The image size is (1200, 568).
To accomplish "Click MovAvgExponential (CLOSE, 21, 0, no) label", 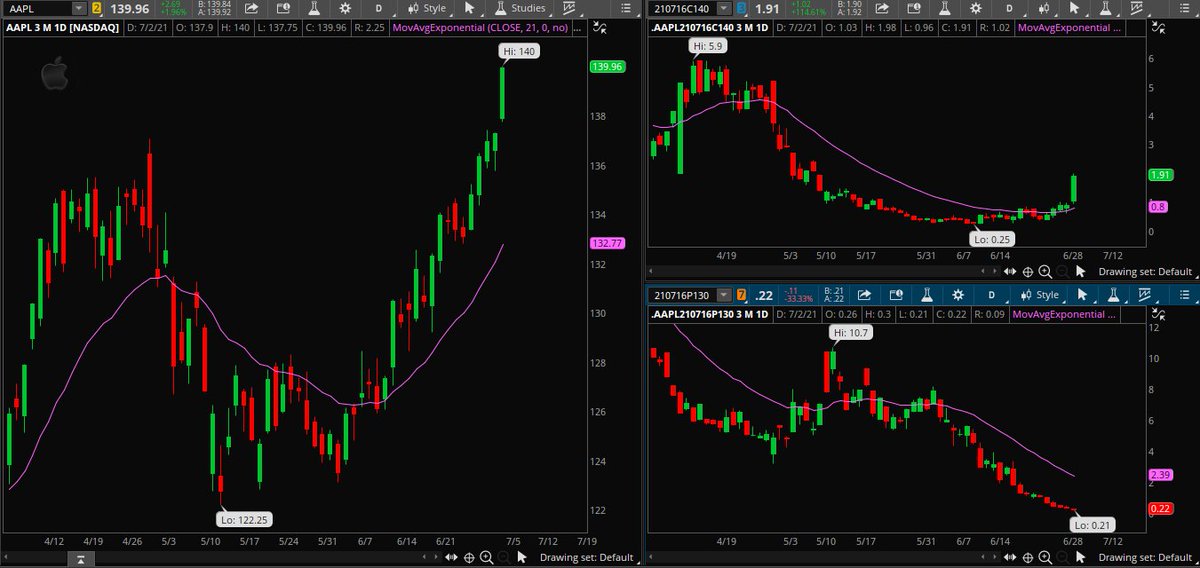I will click(x=480, y=27).
